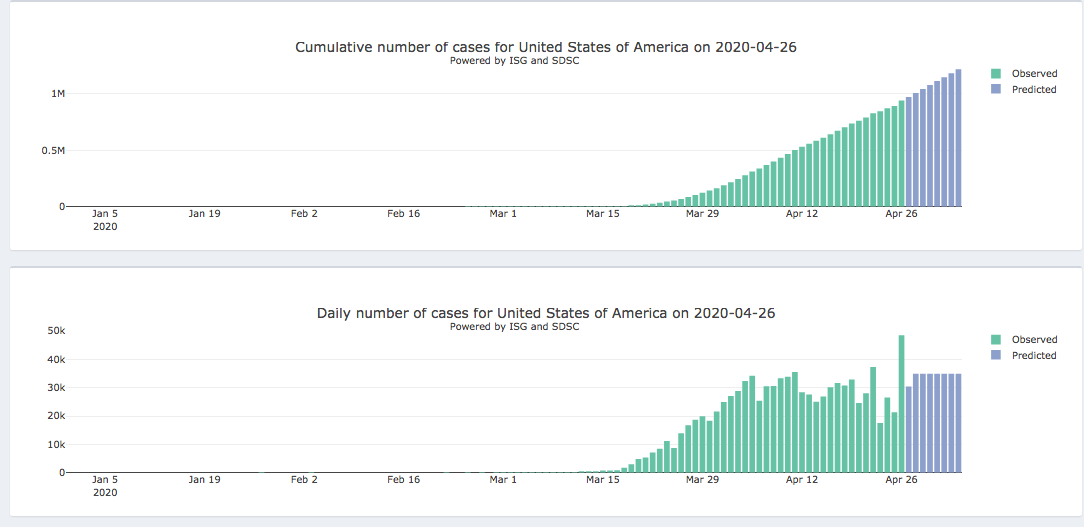Click Apr 26 x-axis label on cumulative chart

coord(901,213)
